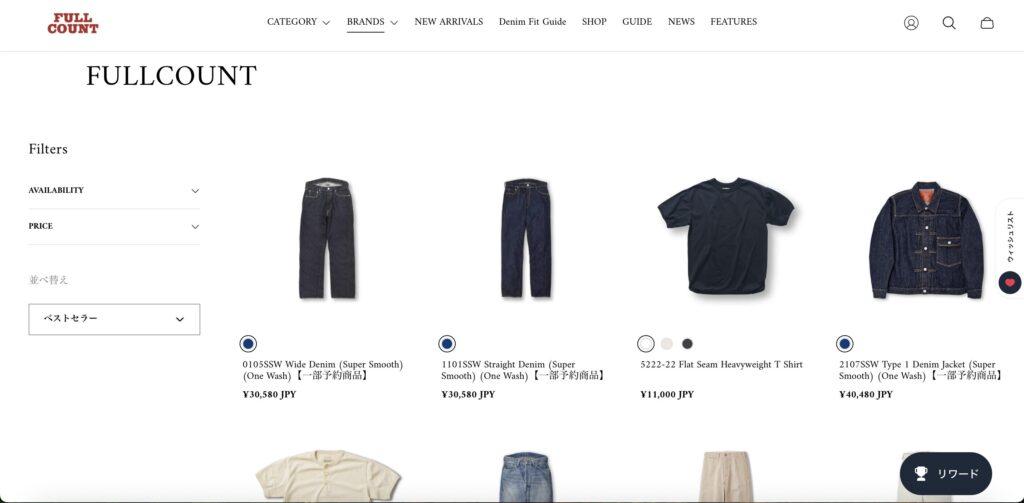1024x503 pixels.
Task: Choose dark gray color for Flat Seam T Shirt
Action: [x=687, y=344]
